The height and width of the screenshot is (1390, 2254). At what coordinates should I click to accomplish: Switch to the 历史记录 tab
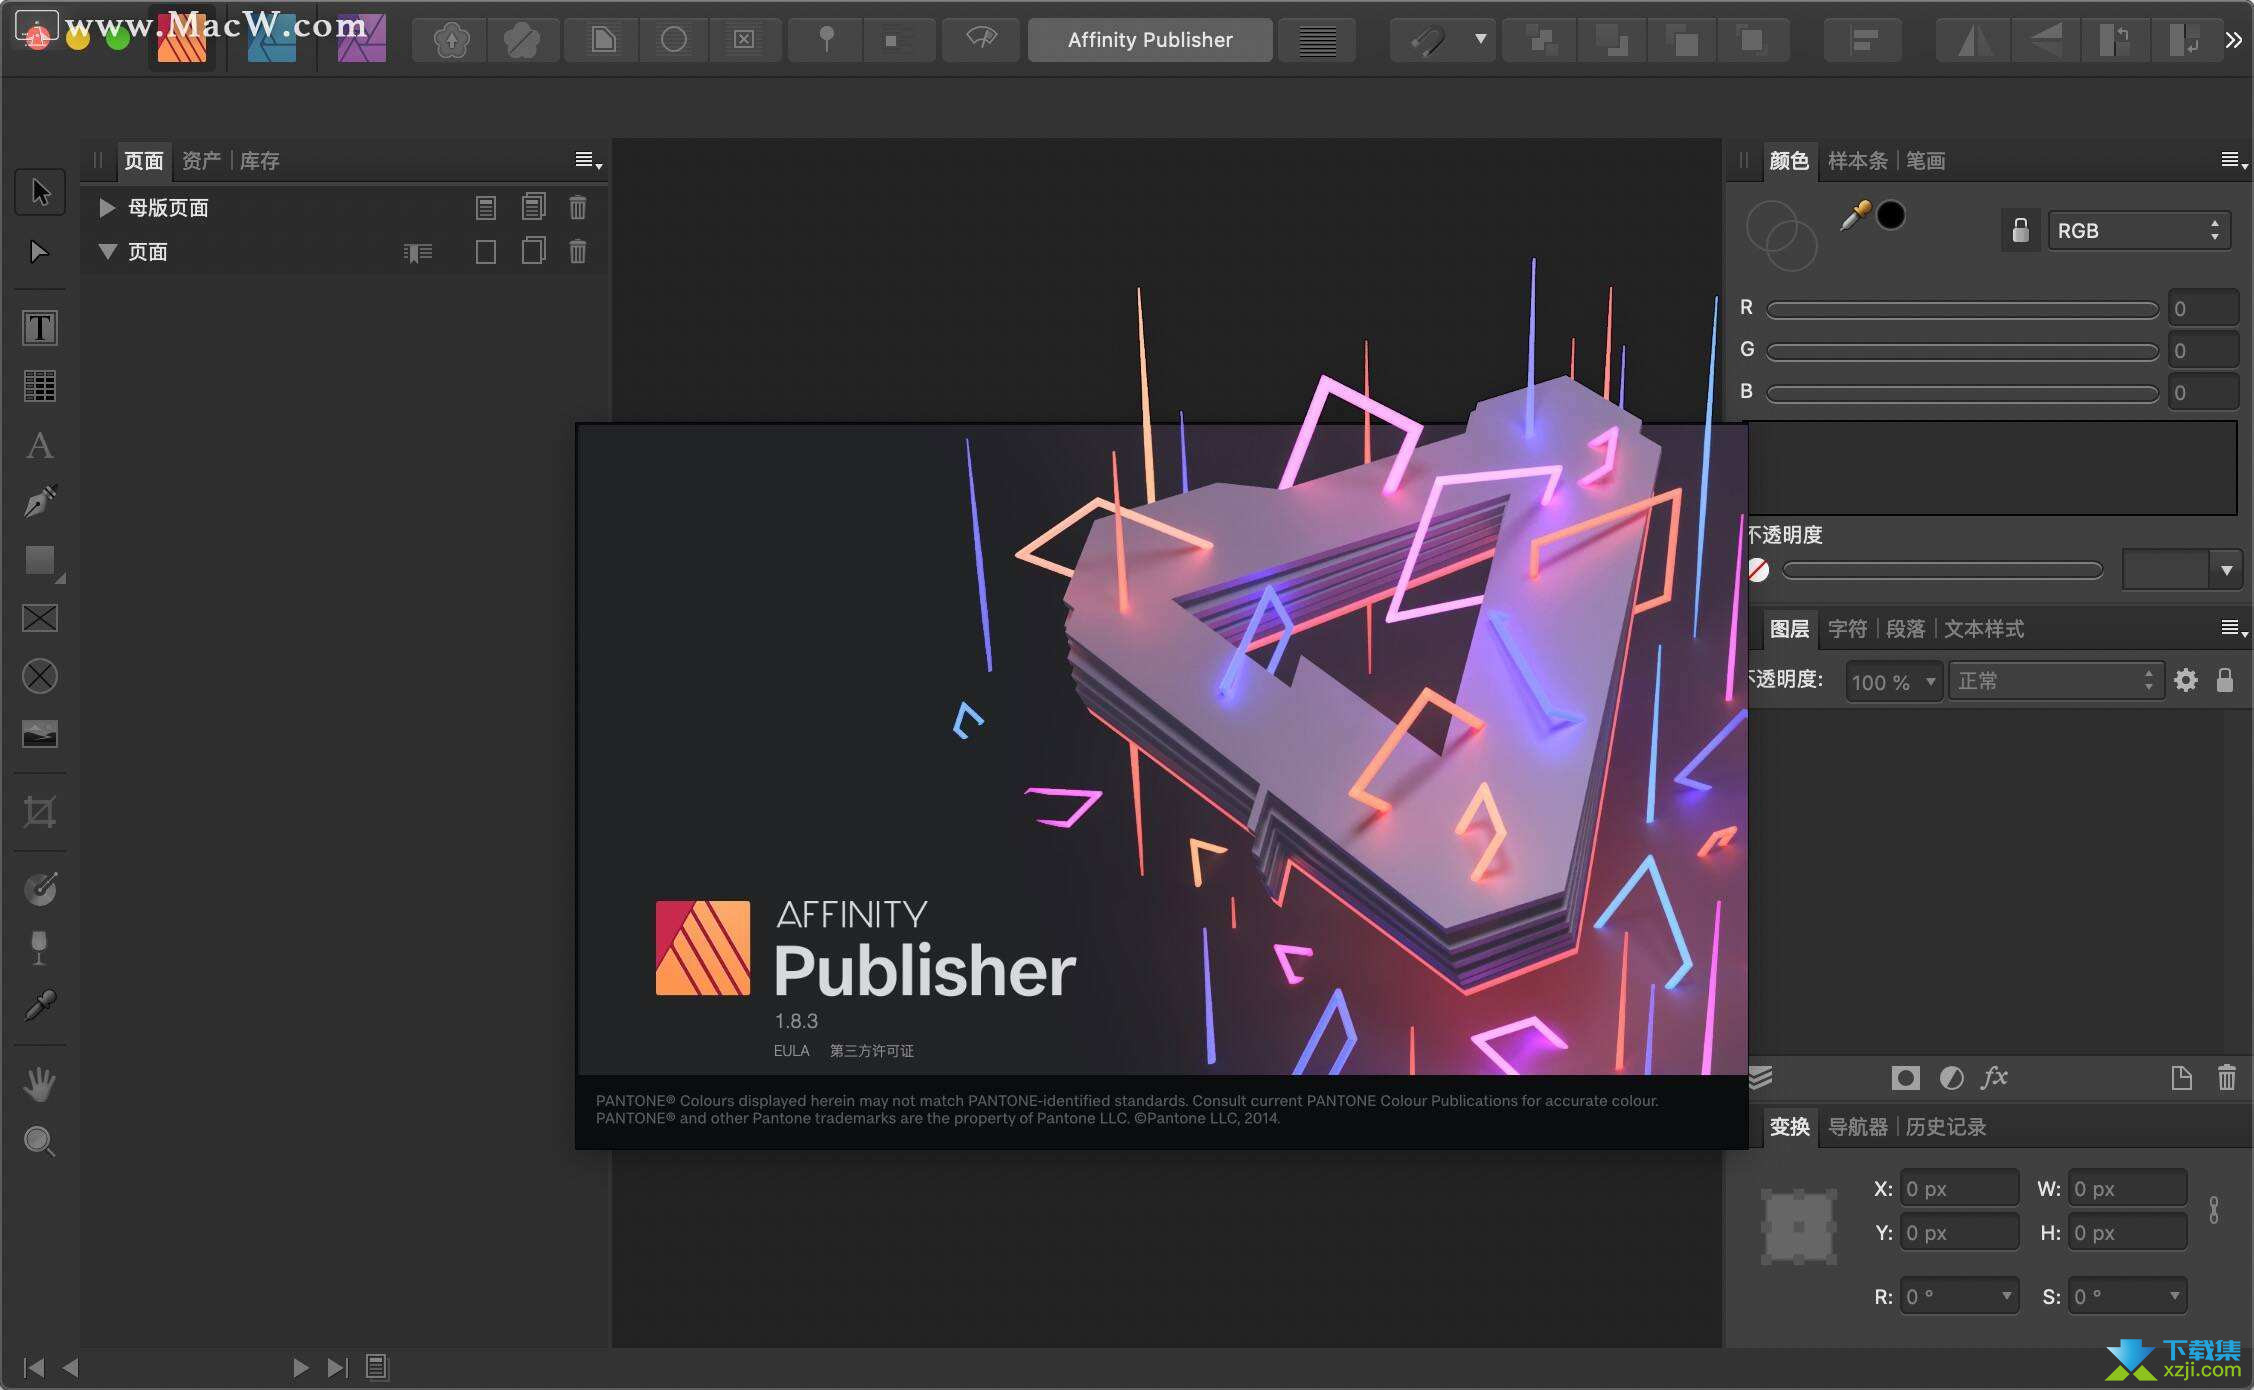click(x=1945, y=1126)
